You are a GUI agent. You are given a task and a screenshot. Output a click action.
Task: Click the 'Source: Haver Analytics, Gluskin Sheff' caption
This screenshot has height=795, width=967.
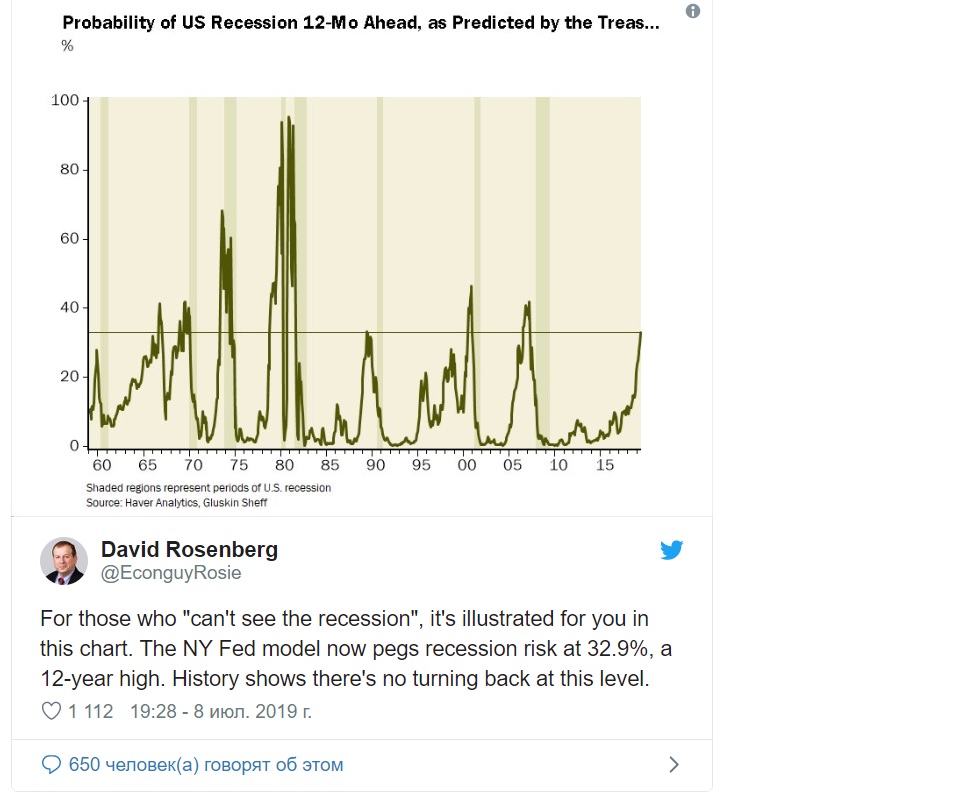(x=176, y=503)
